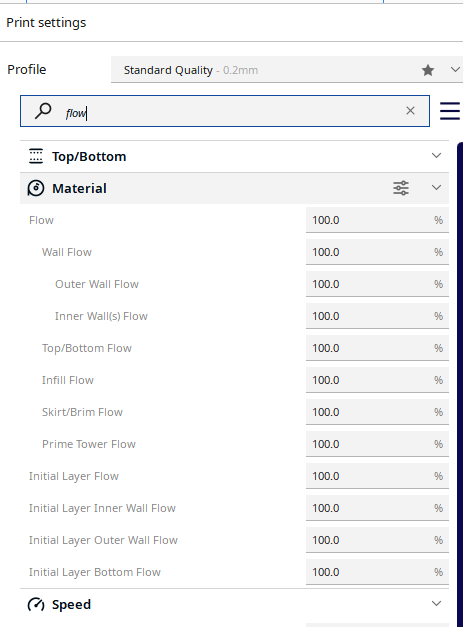
Task: Clear the flow search text
Action: 410,111
